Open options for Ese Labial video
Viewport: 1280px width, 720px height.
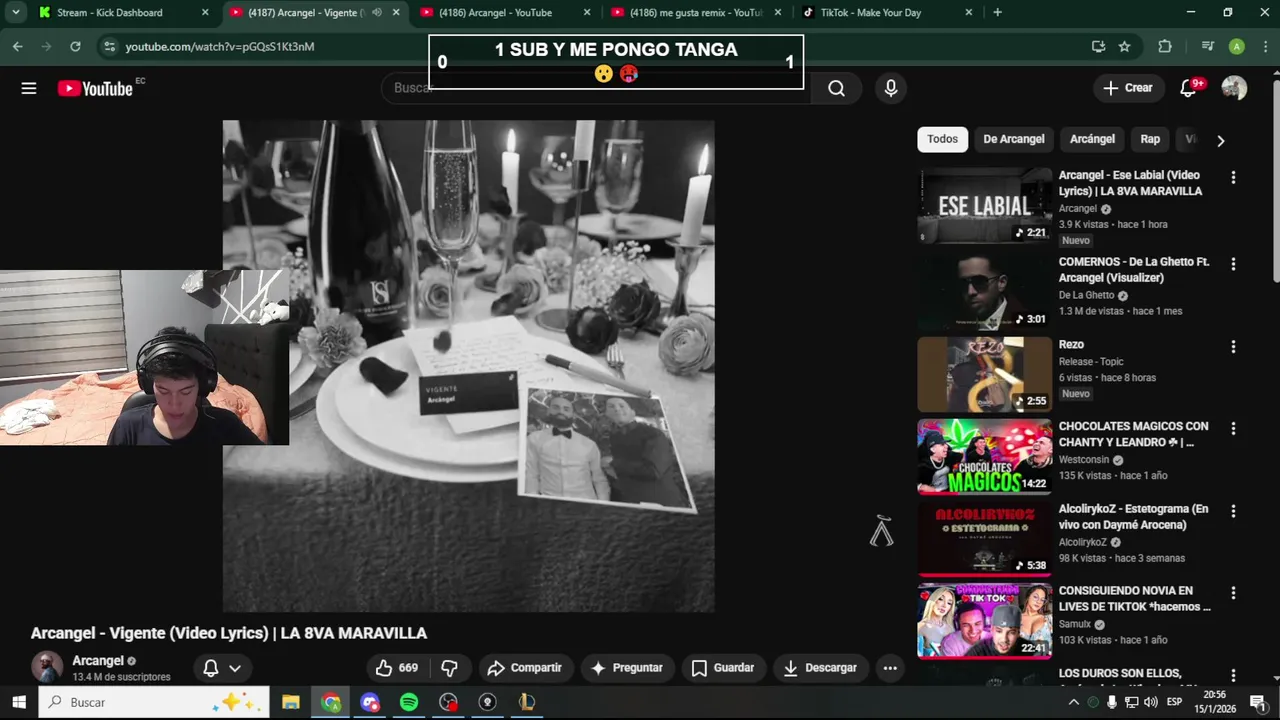pyautogui.click(x=1233, y=178)
